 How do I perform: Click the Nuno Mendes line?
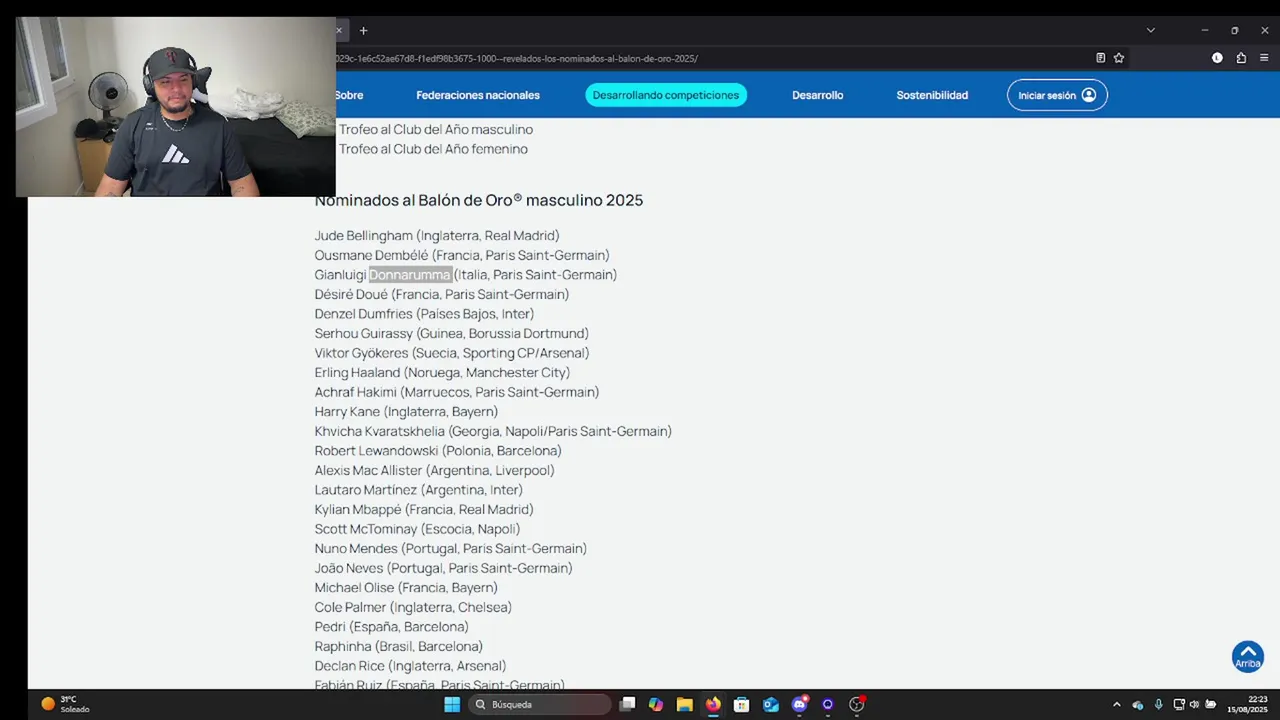(451, 548)
